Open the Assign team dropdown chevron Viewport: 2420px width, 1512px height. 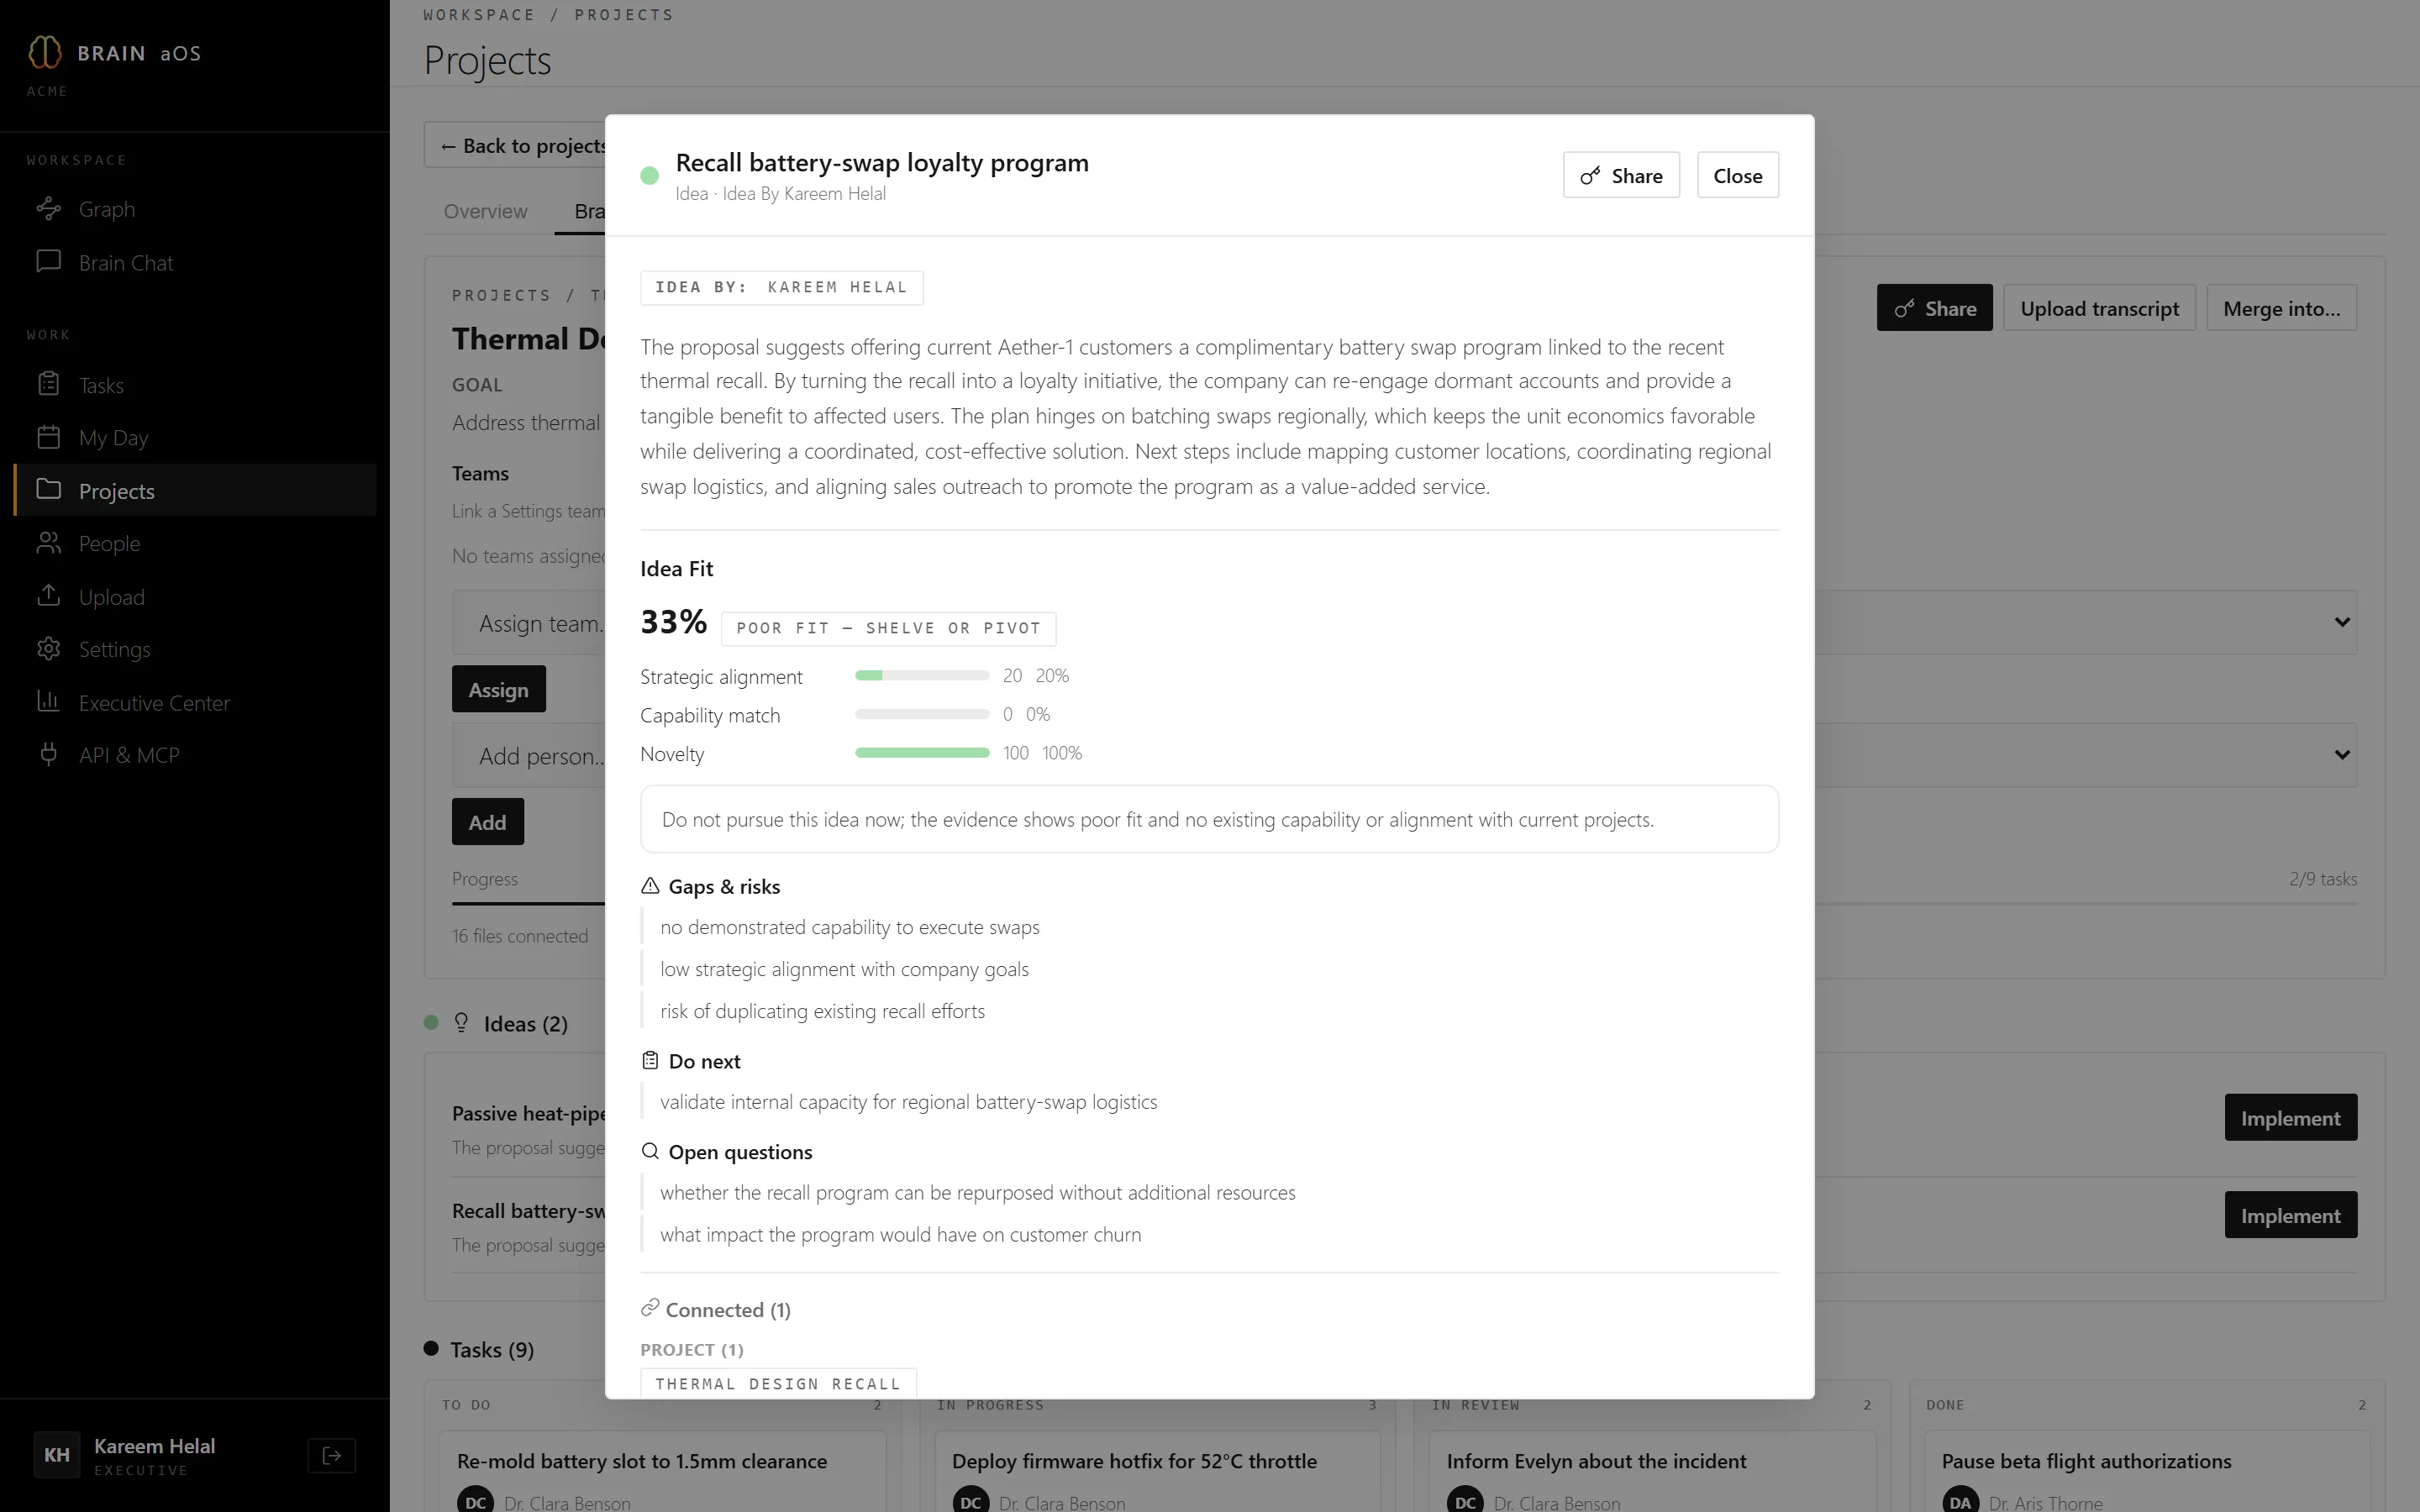[2342, 622]
